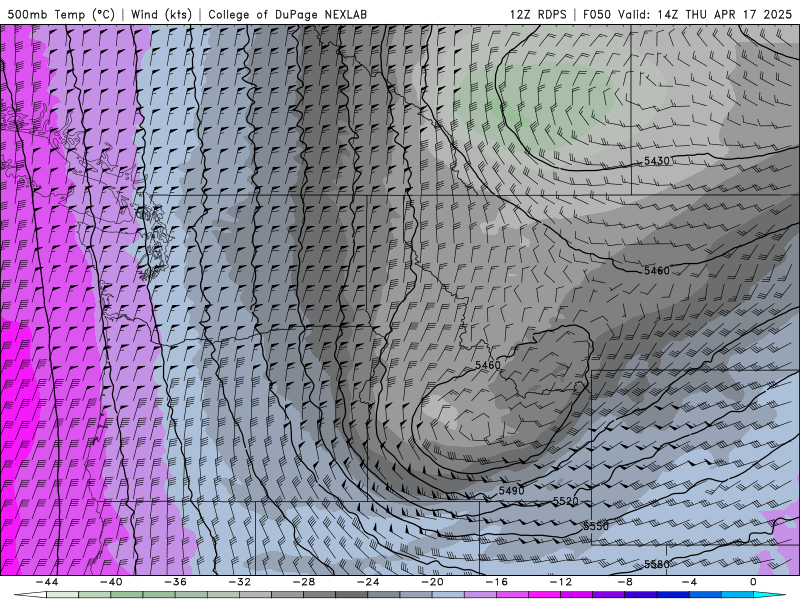This screenshot has height=600, width=800.
Task: Select the -36 colorbar tick label
Action: 176,582
